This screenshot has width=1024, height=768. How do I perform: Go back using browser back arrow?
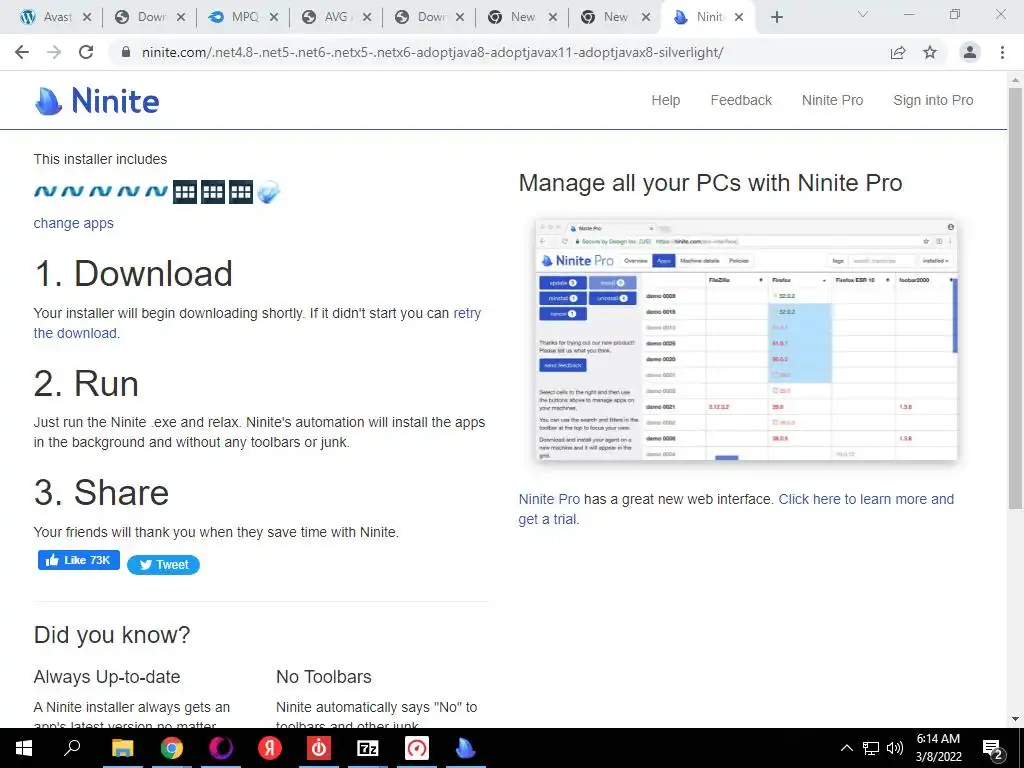(22, 52)
